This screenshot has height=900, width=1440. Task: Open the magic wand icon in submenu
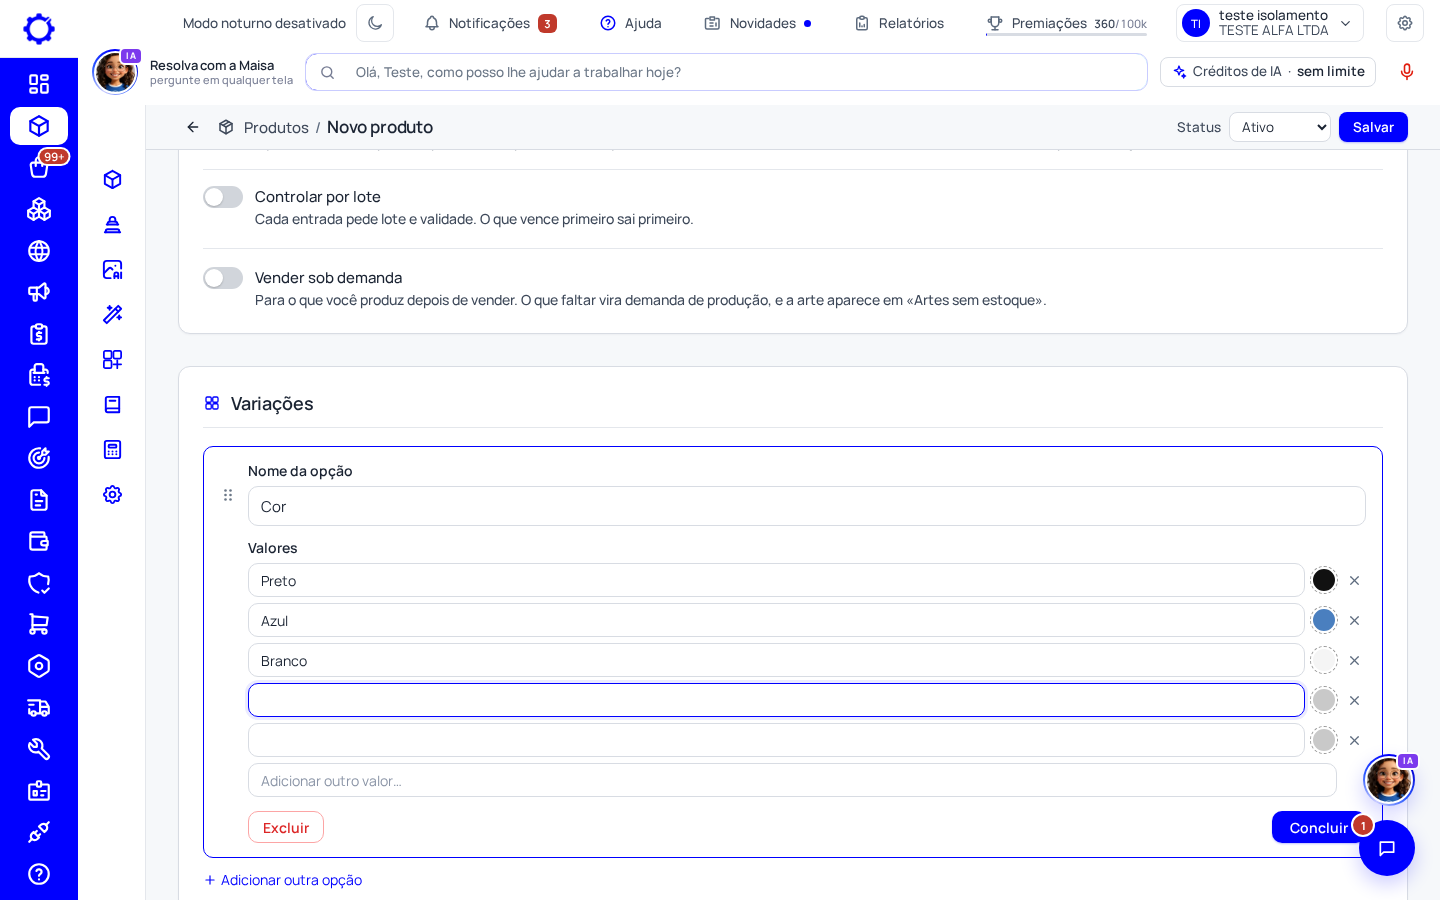[113, 314]
